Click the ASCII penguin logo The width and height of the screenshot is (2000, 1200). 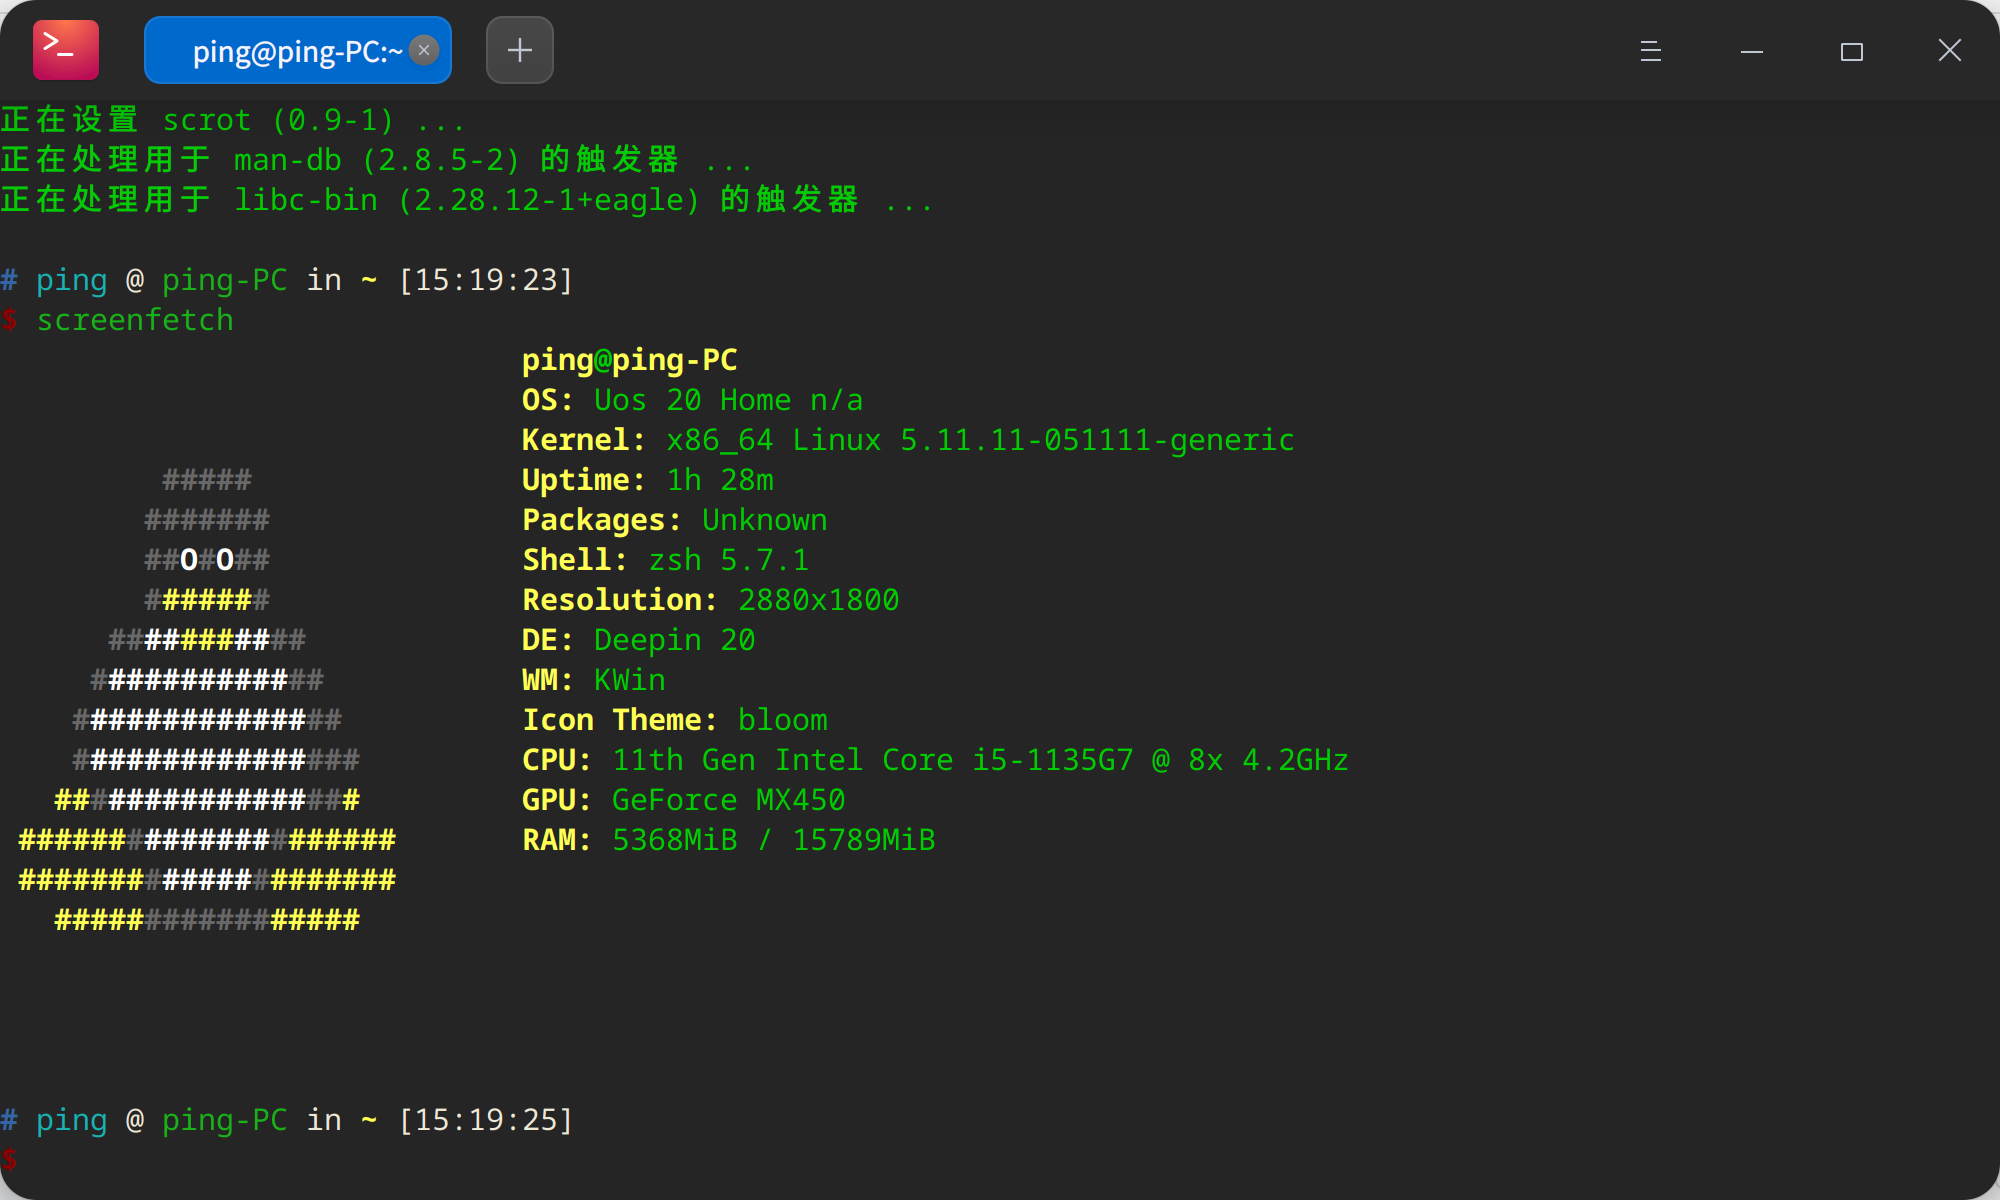pos(207,700)
